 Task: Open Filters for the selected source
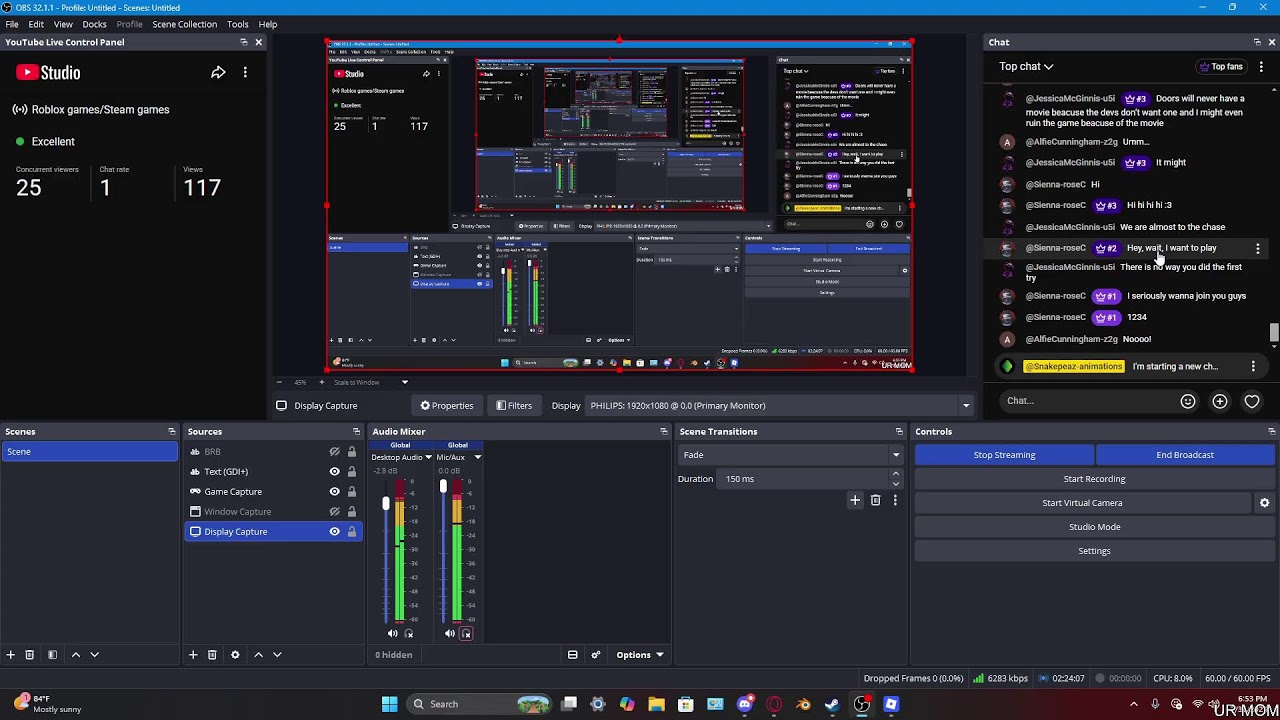pyautogui.click(x=514, y=406)
